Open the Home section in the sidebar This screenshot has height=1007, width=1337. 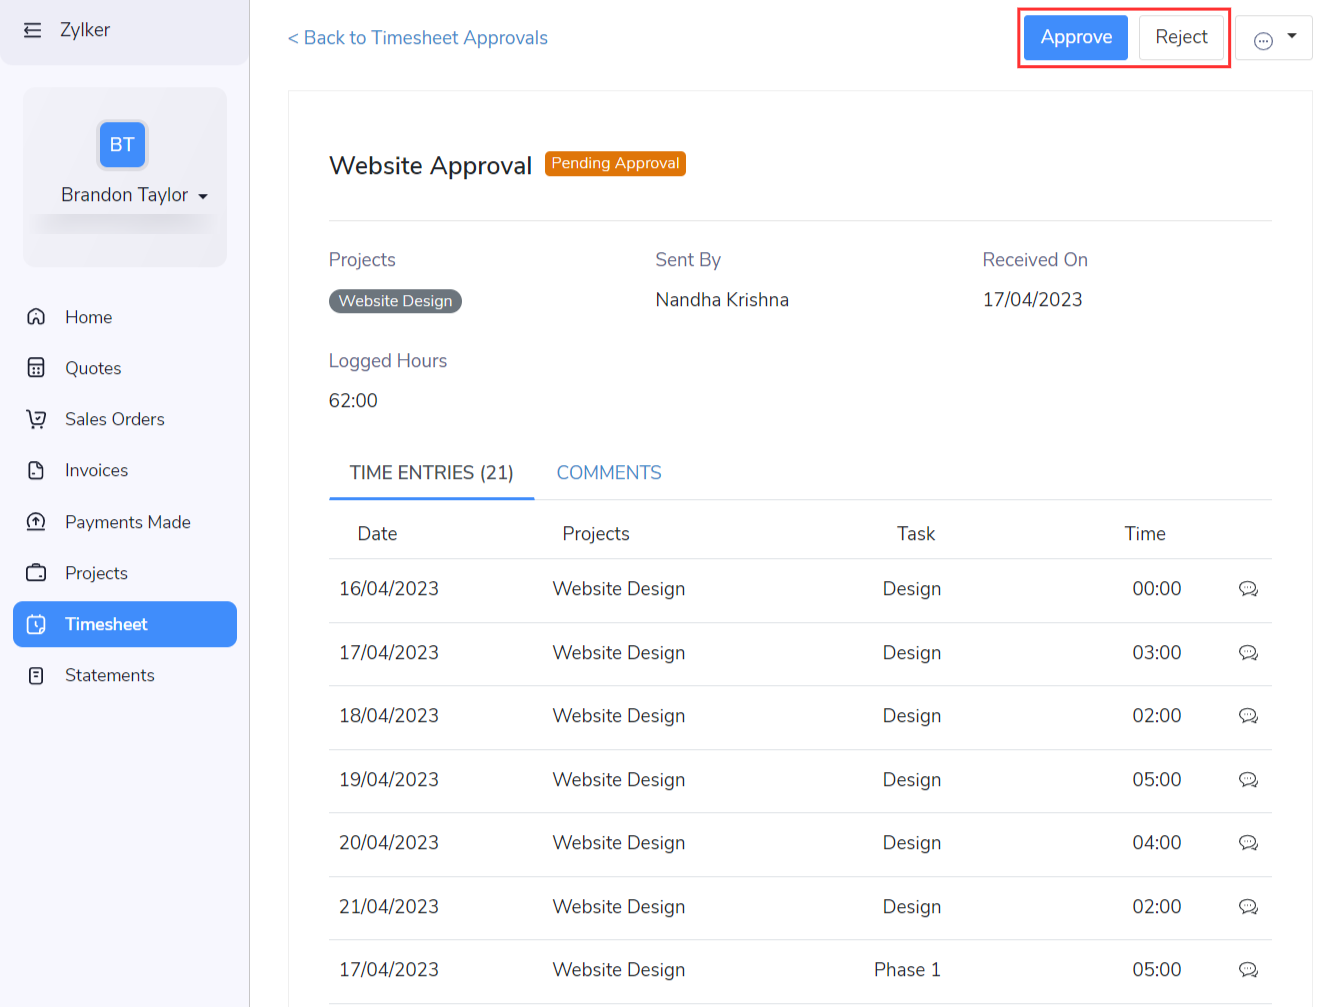pyautogui.click(x=88, y=317)
